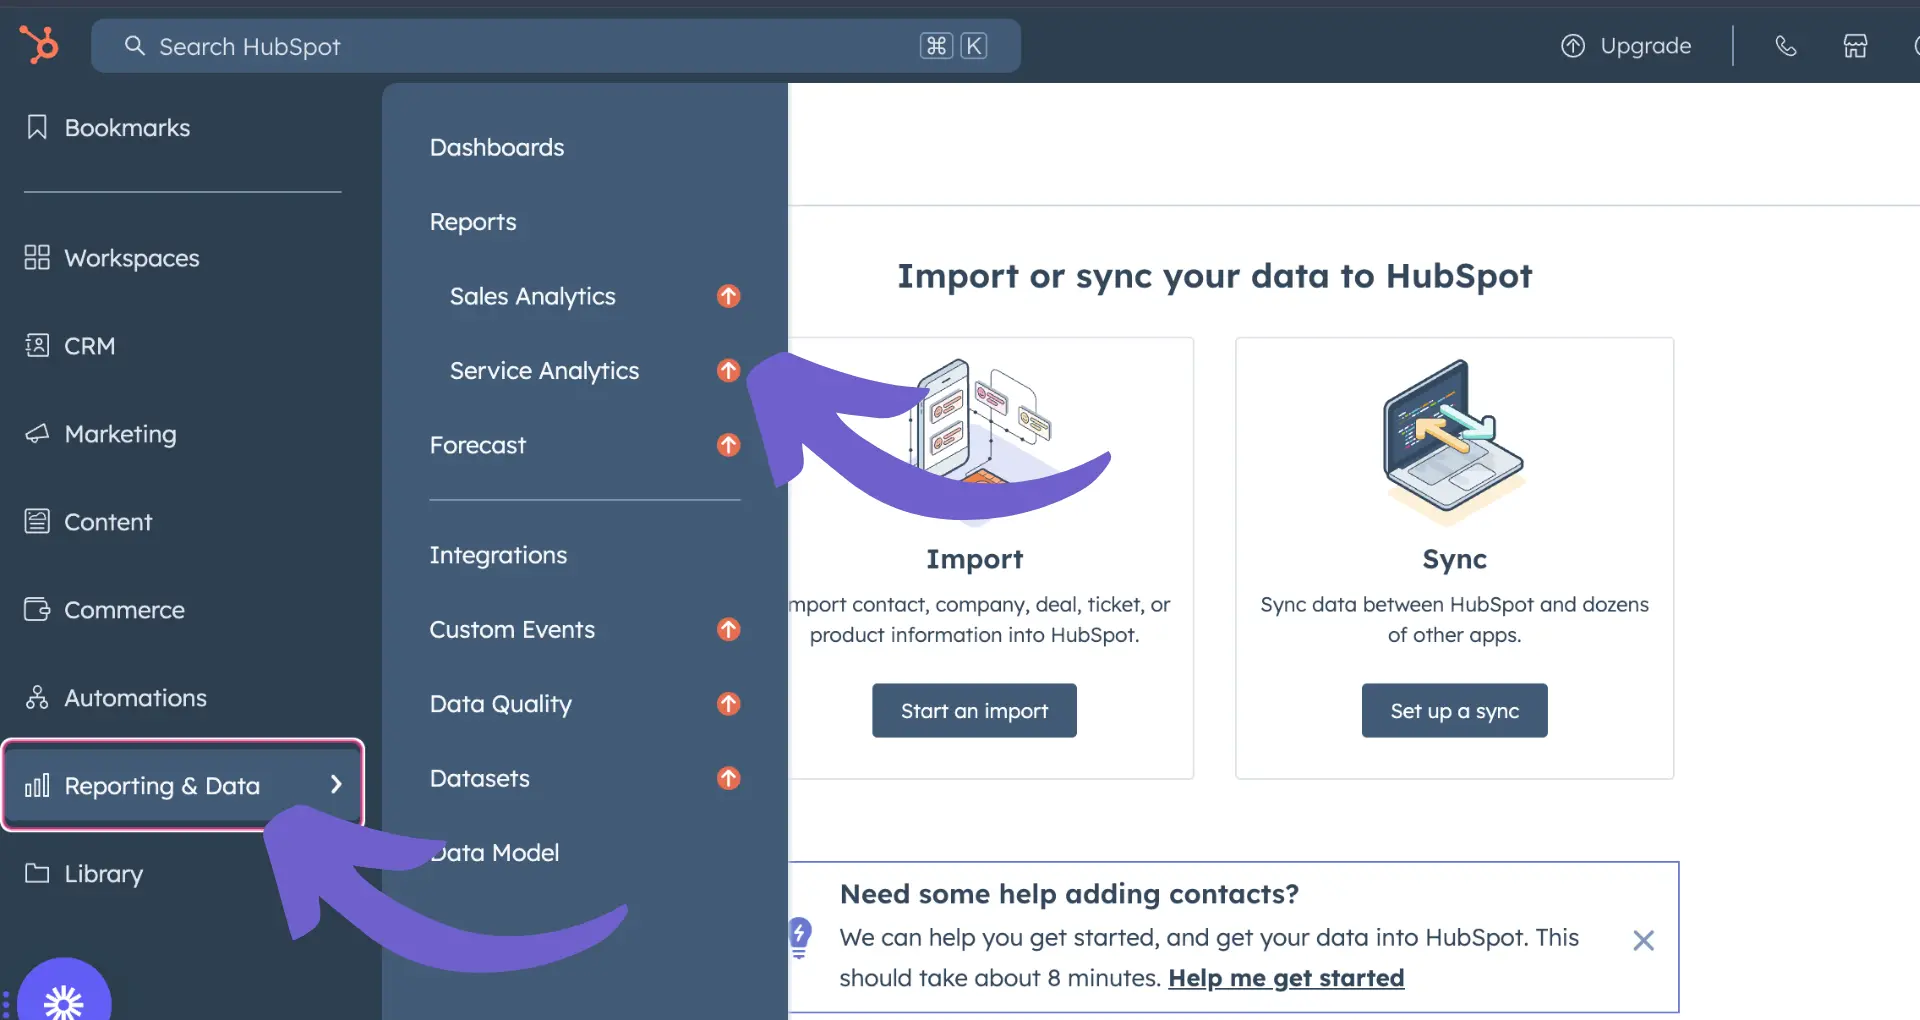
Task: Click the CRM contact-card icon
Action: [x=37, y=346]
